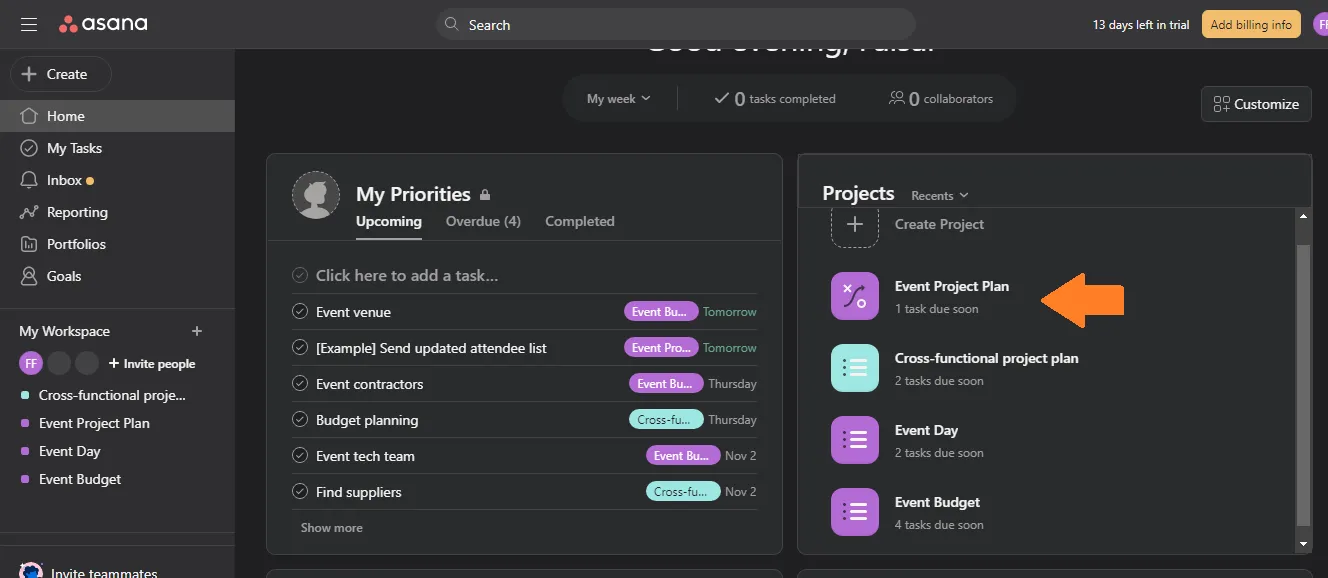
Task: Click Invite people link
Action: click(x=152, y=364)
